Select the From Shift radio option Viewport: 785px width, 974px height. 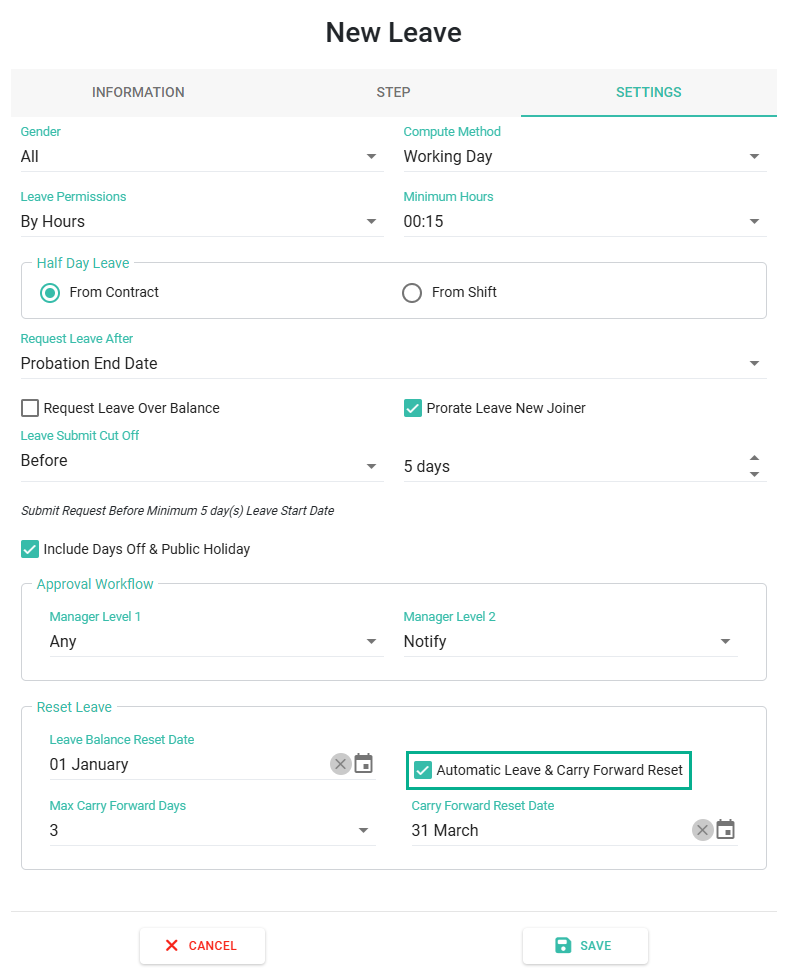tap(412, 293)
